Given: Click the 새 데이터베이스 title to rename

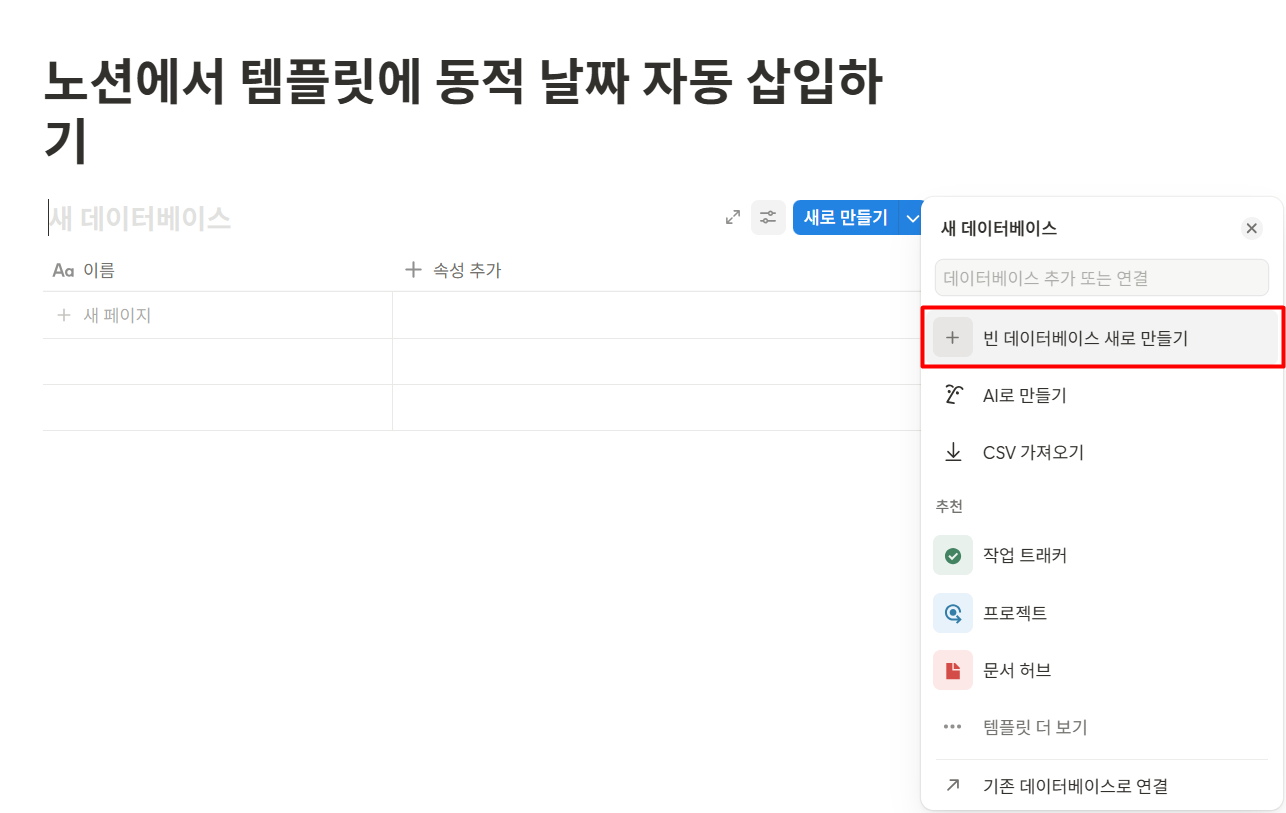Looking at the screenshot, I should (140, 218).
